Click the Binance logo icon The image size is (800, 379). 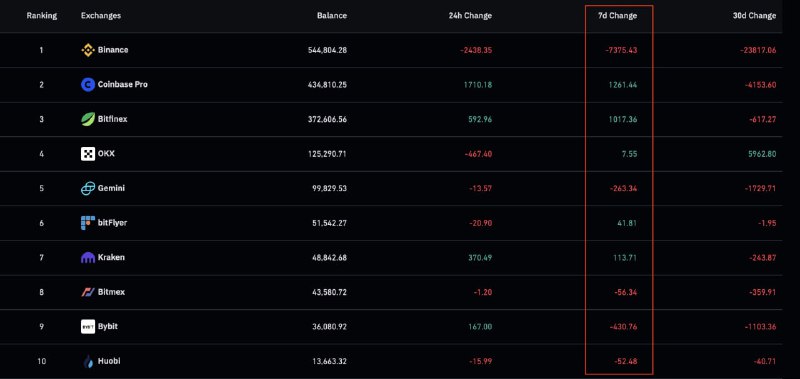[88, 50]
